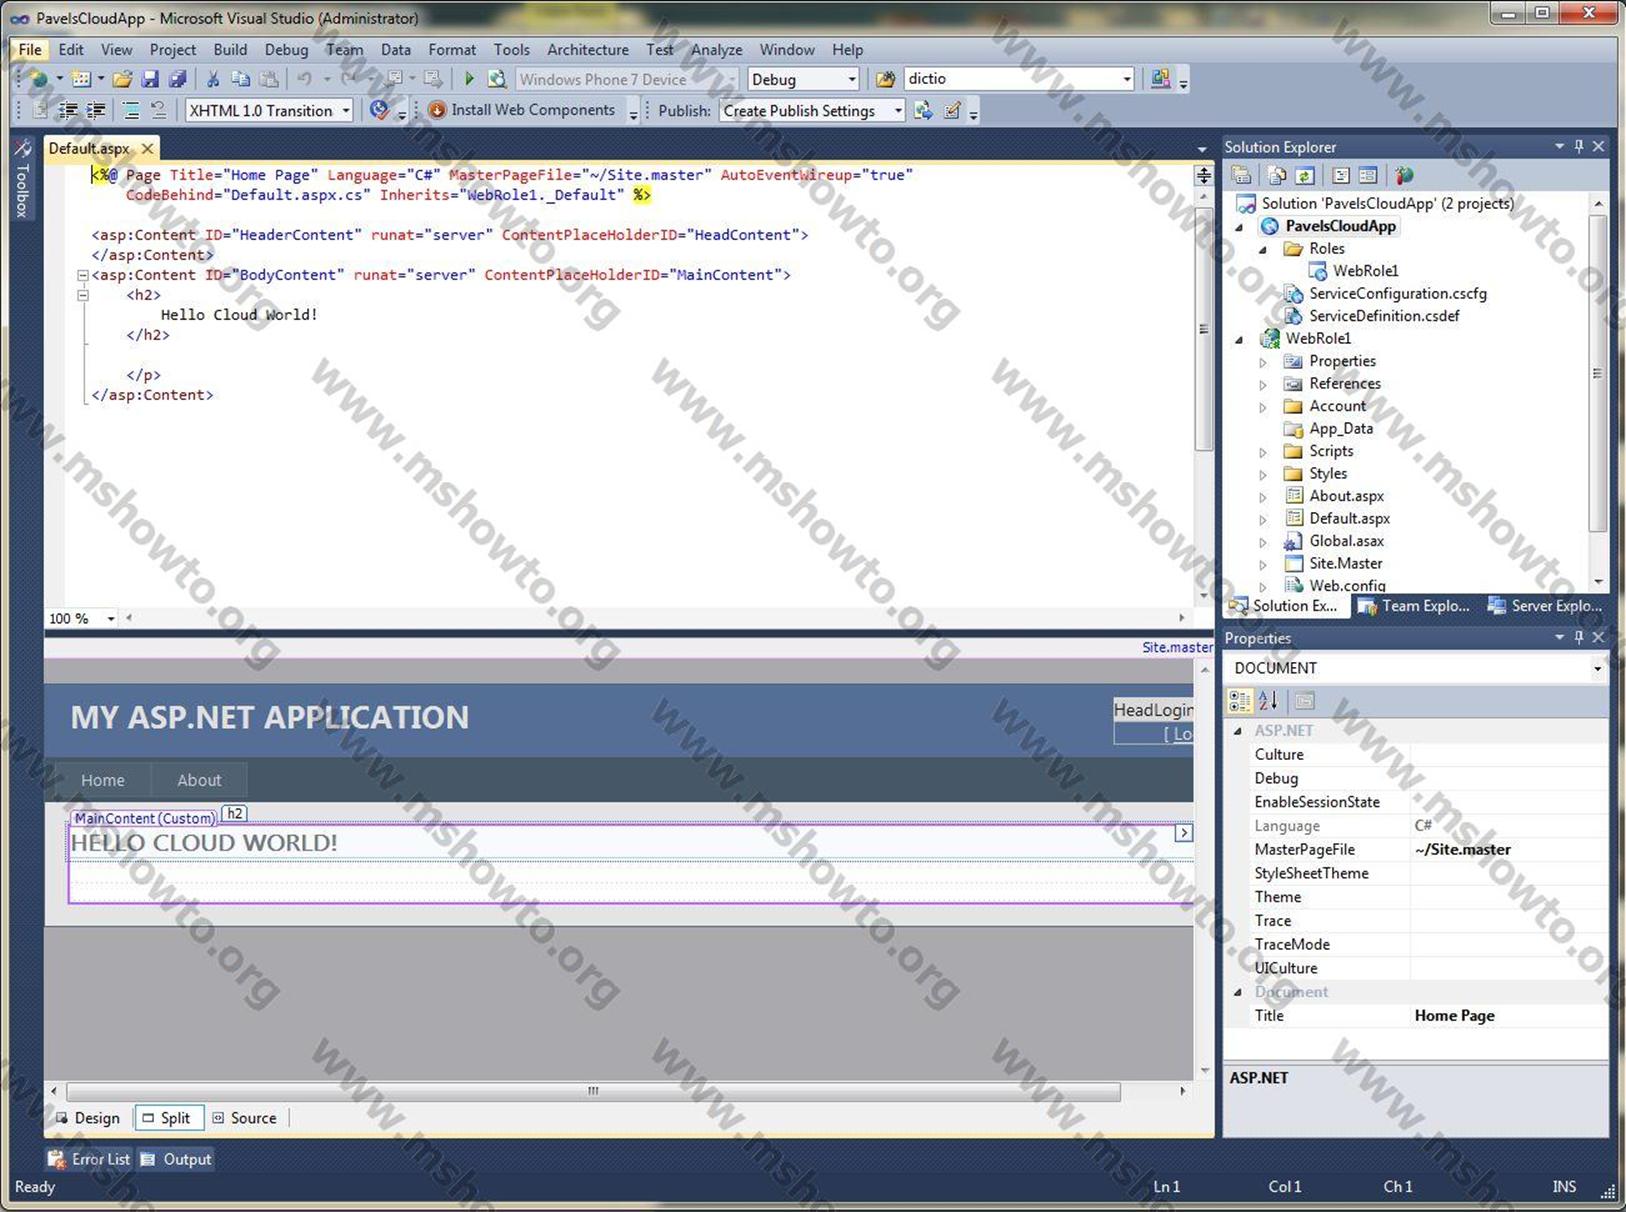Click the View Designer icon in Solution Explorer
Screen dimensions: 1626x1212
(x=1368, y=176)
